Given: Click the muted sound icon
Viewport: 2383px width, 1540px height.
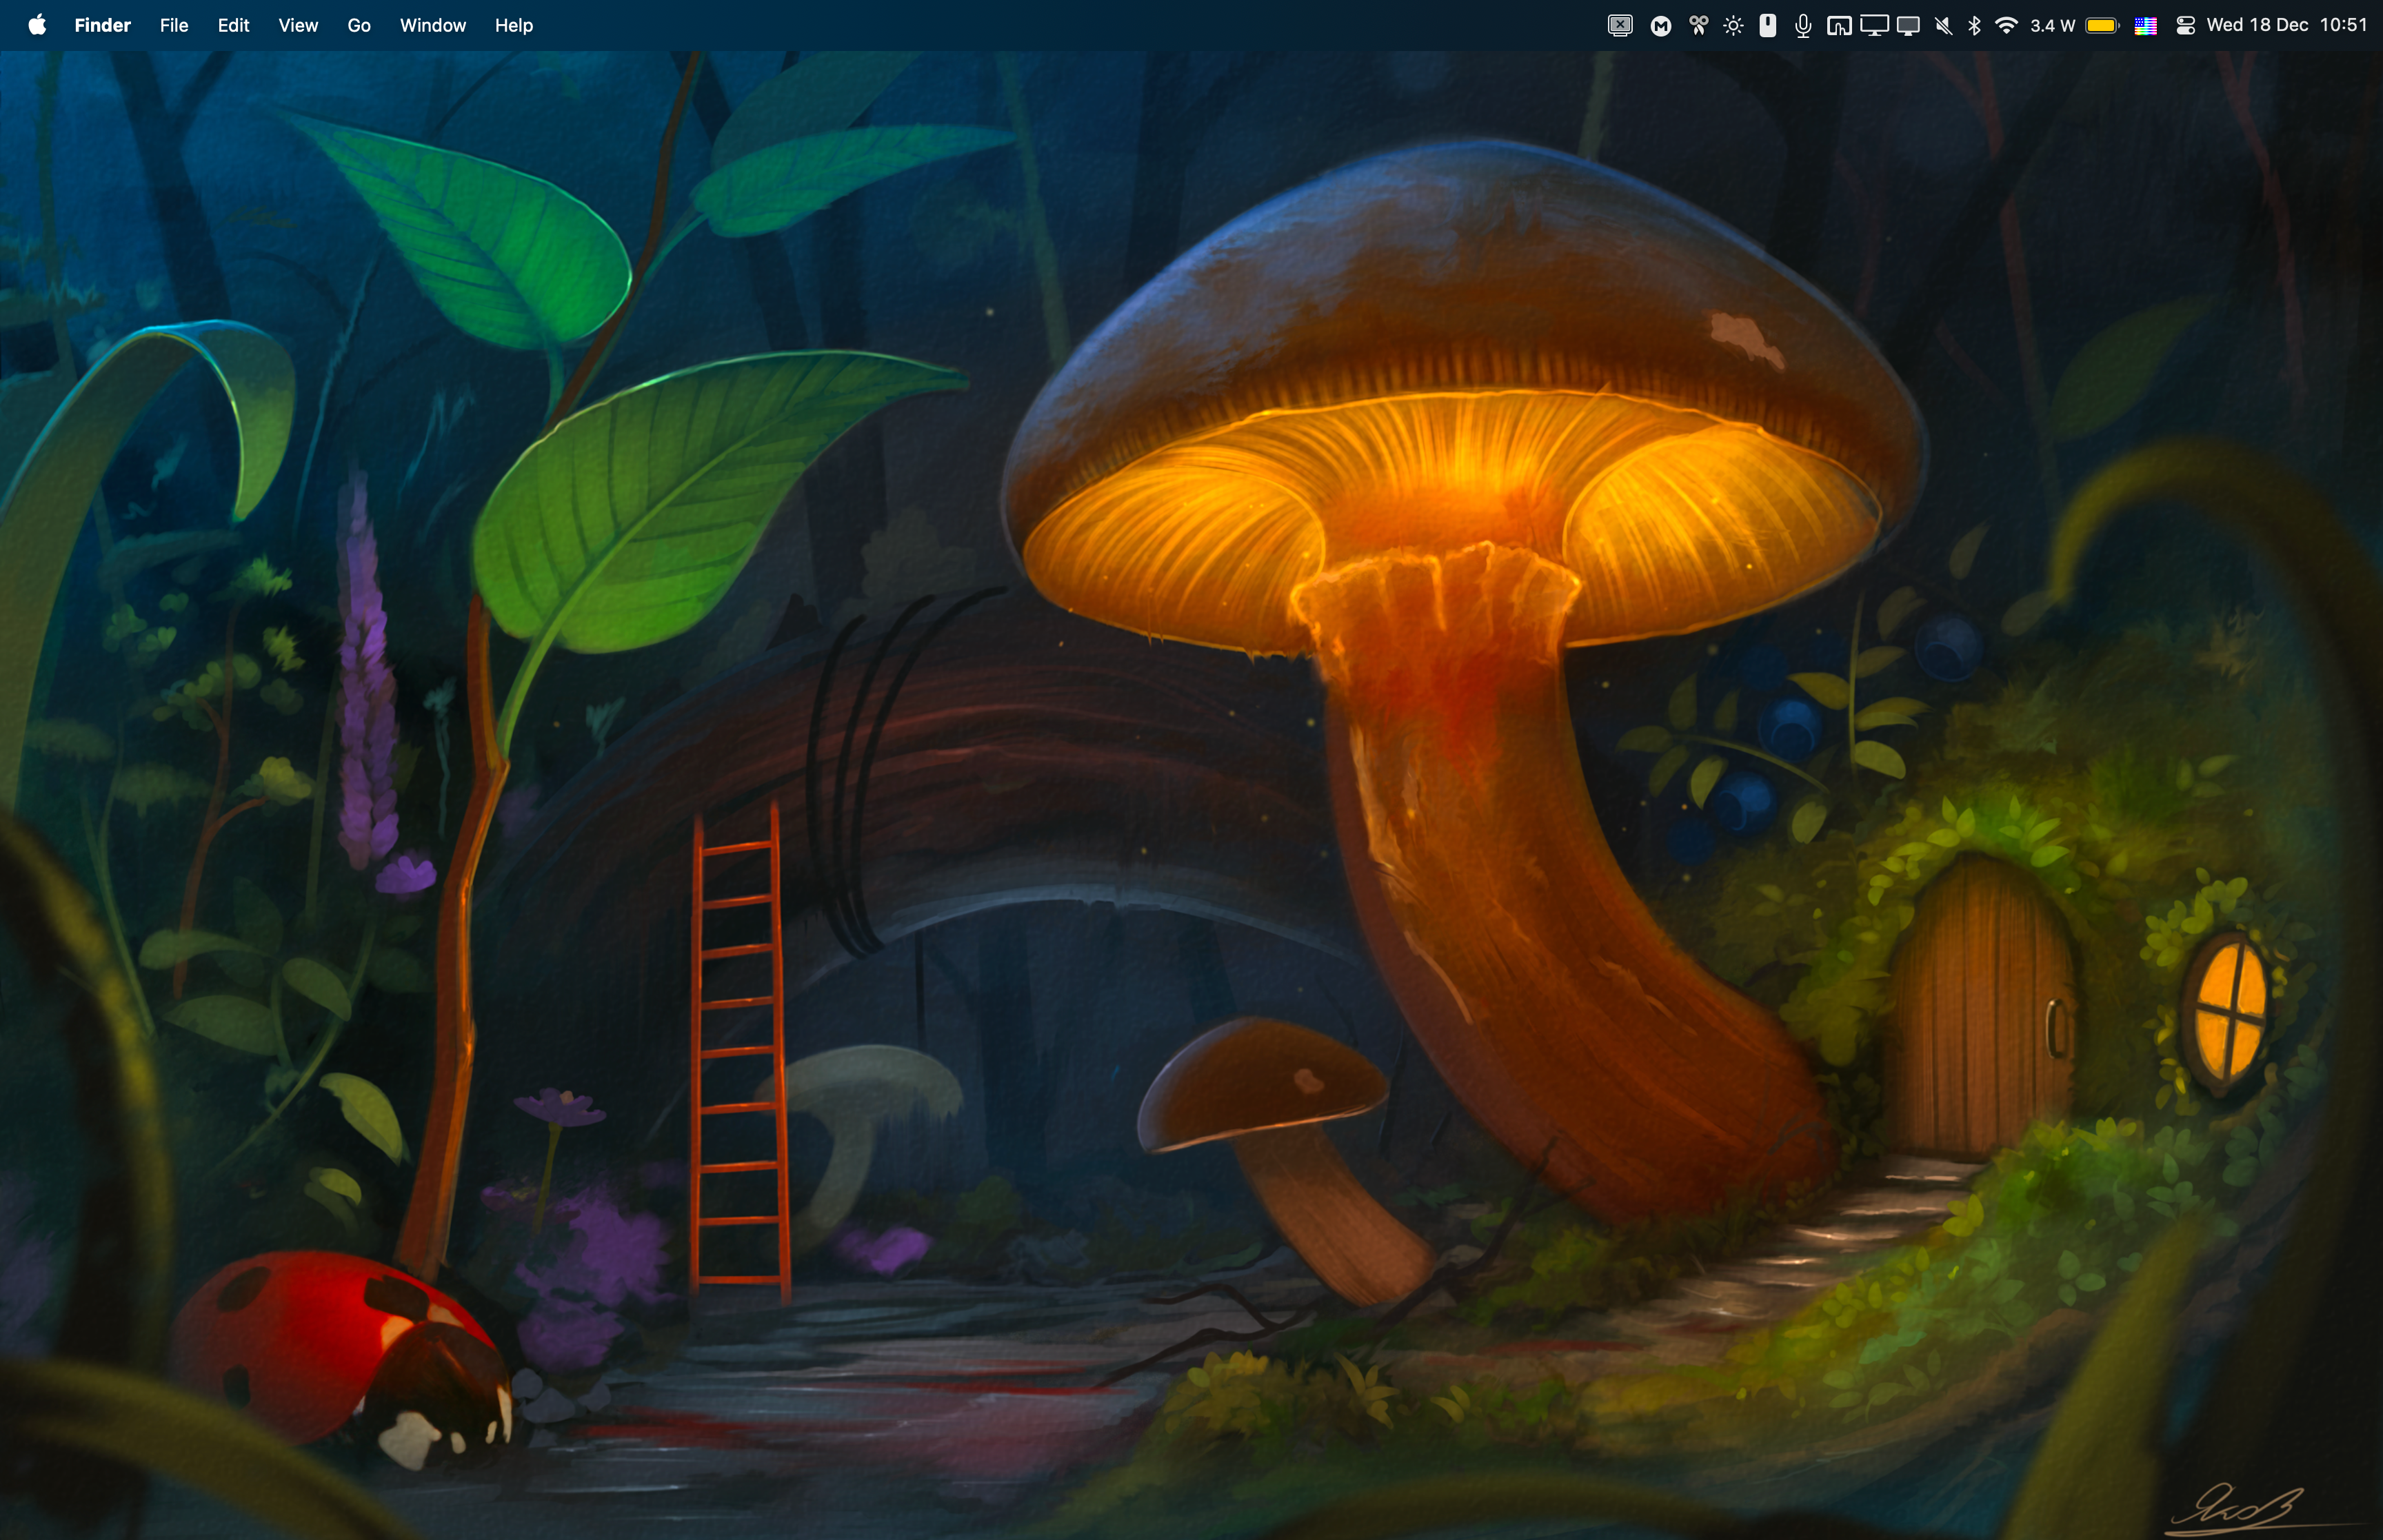Looking at the screenshot, I should tap(1943, 25).
